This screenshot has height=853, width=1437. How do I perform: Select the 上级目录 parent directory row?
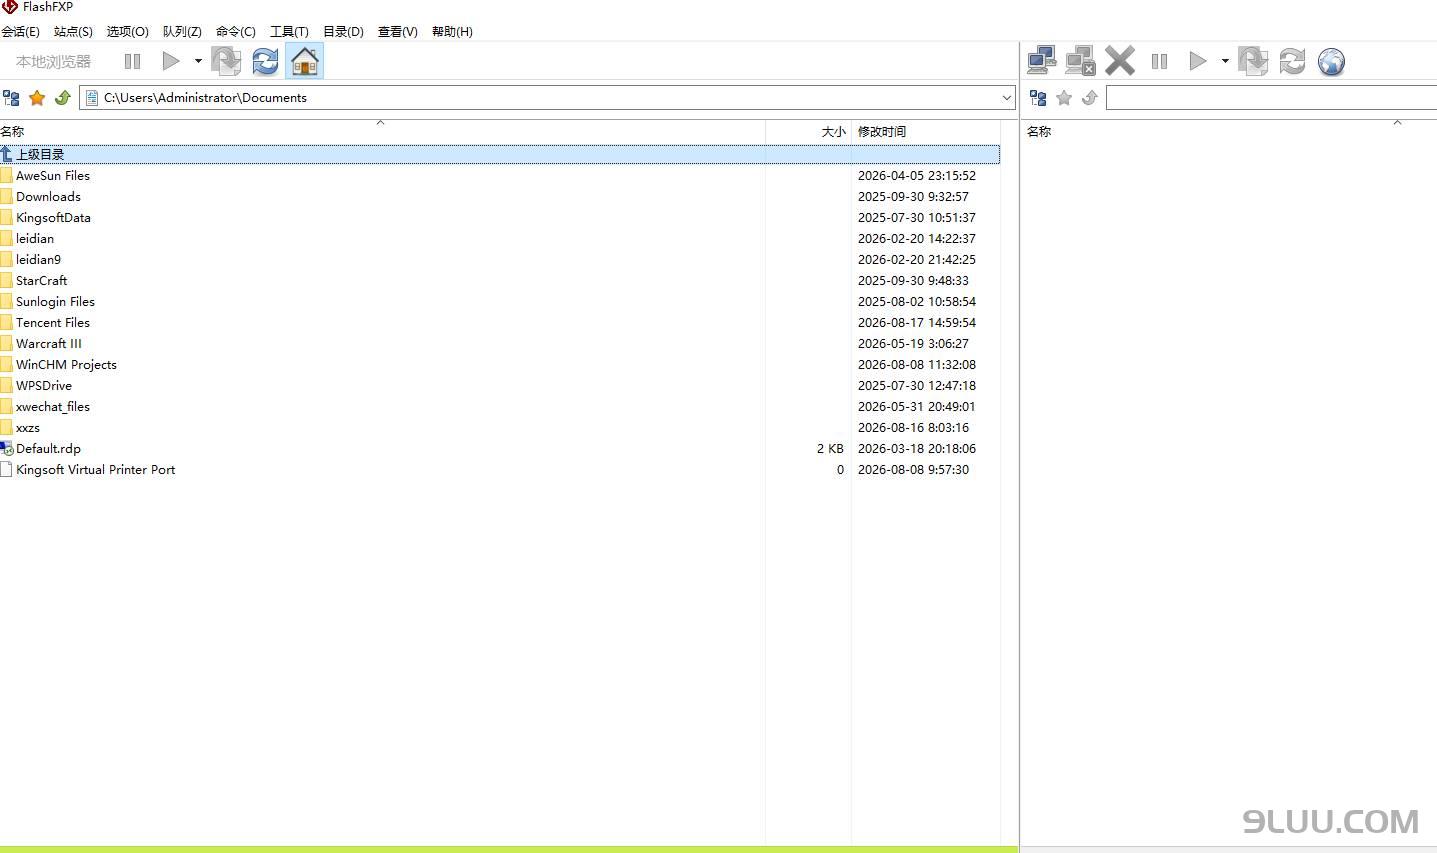[x=500, y=154]
